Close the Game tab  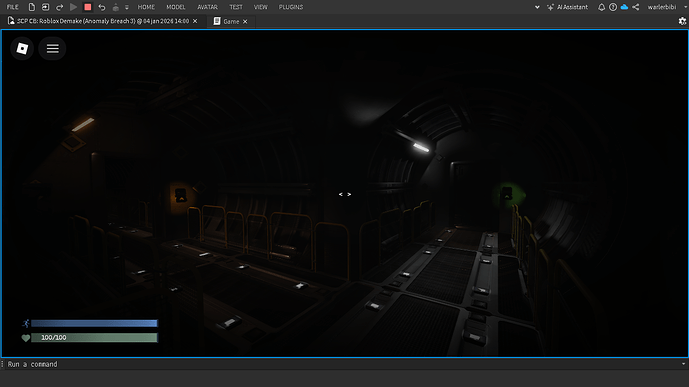245,22
